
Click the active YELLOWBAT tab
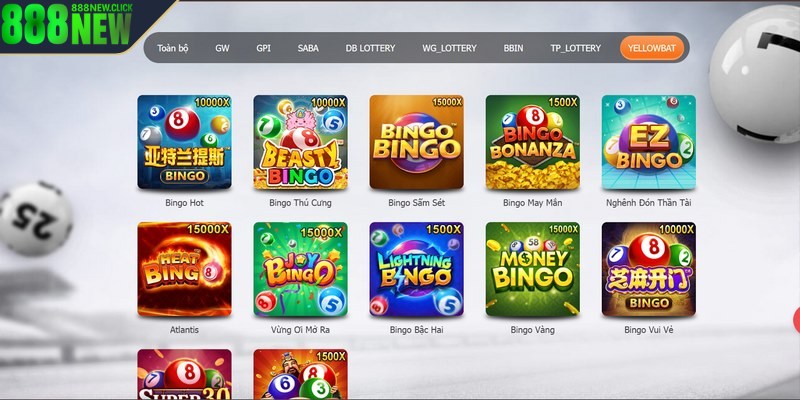[652, 48]
